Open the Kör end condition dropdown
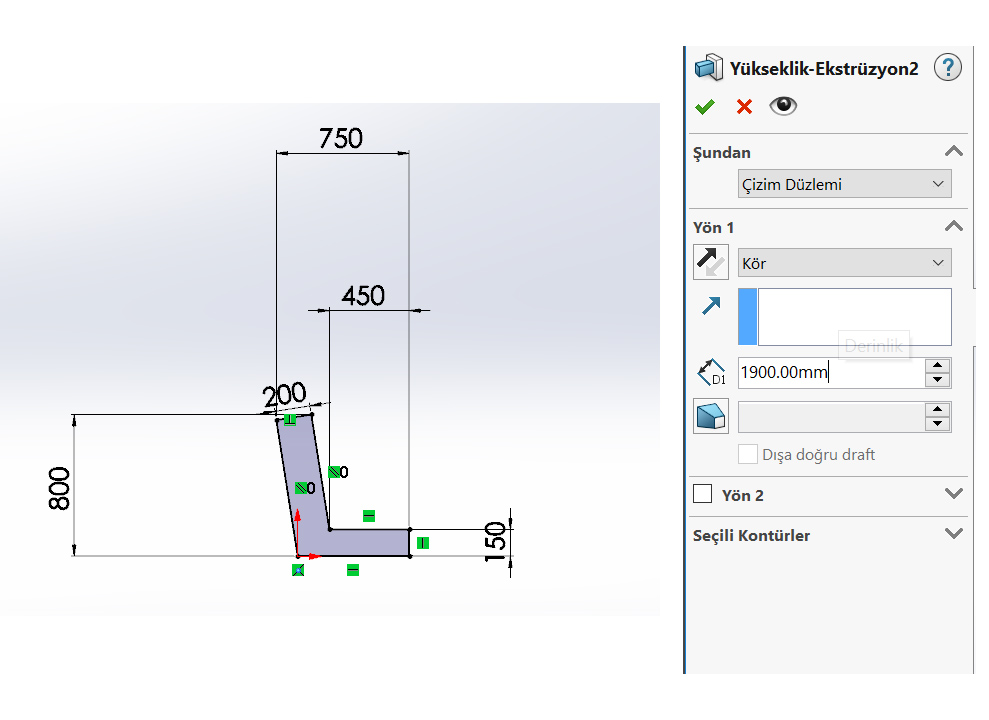 (845, 263)
